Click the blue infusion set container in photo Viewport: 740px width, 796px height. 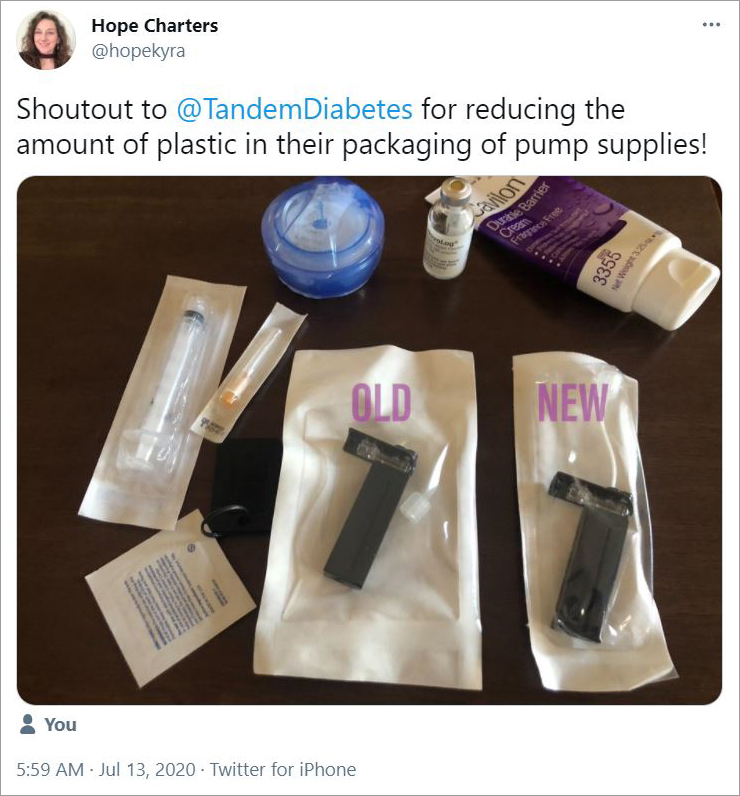coord(323,236)
